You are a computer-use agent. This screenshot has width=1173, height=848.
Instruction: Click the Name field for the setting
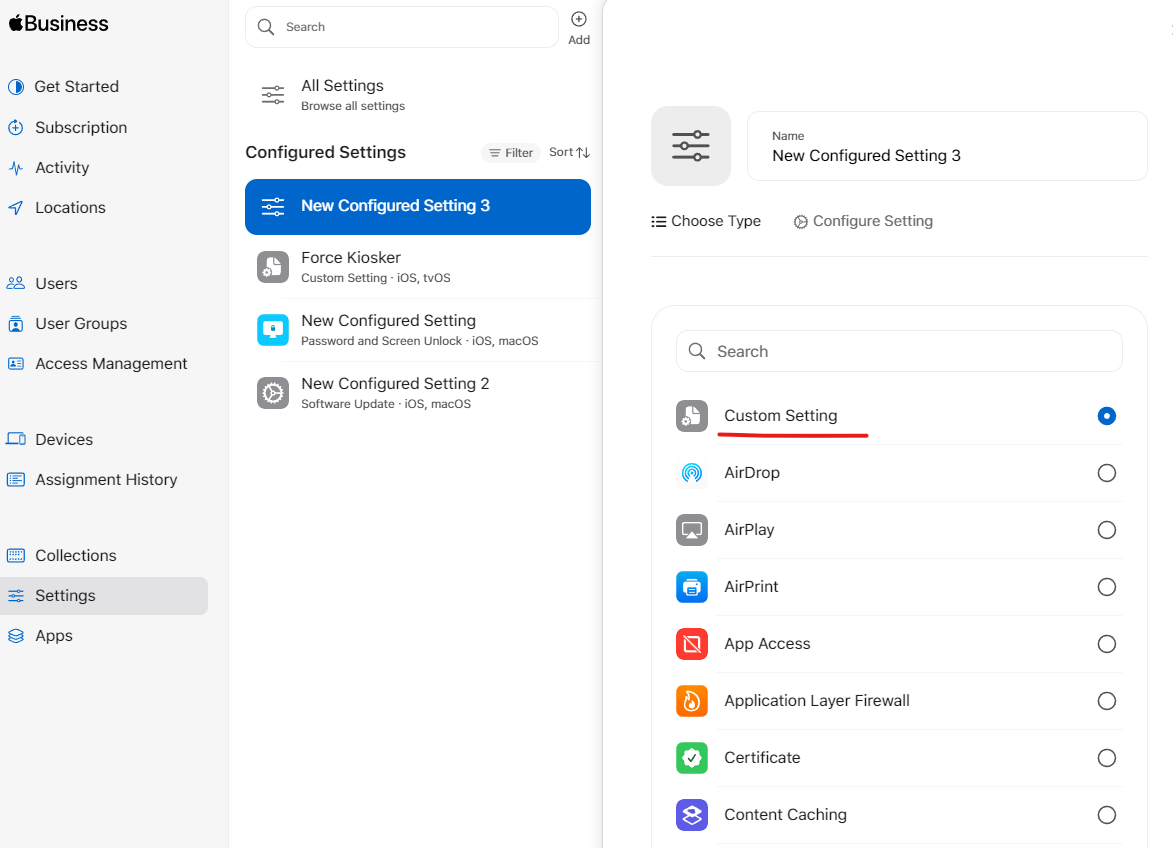[947, 146]
